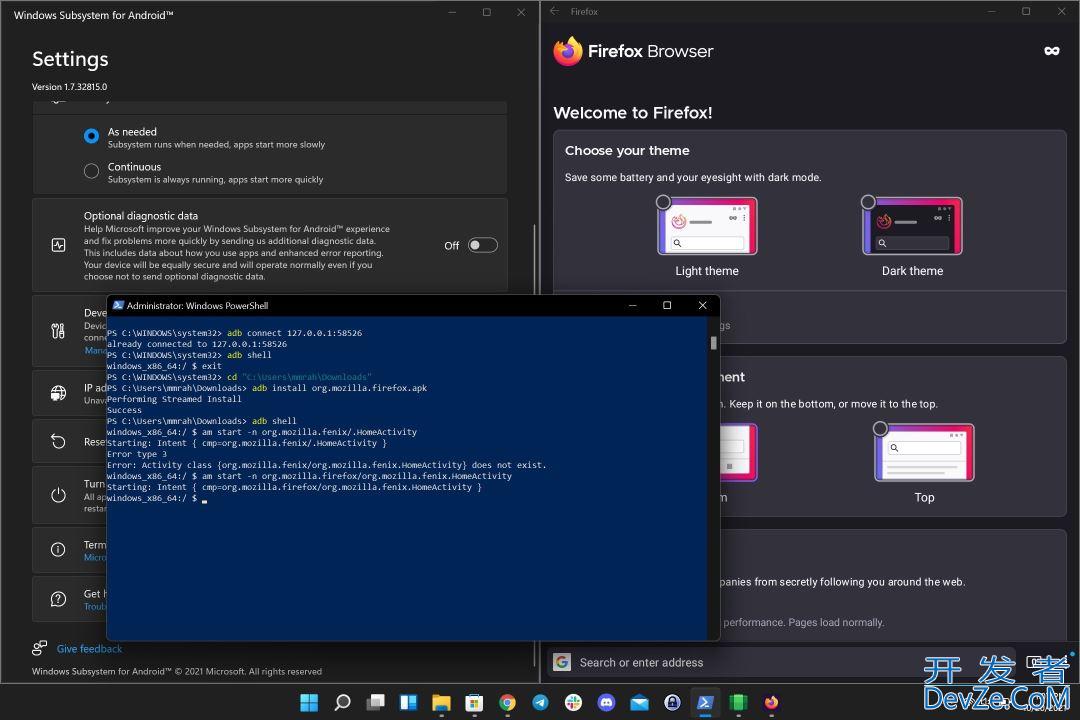
Task: Close the Administrator PowerShell window
Action: pos(703,305)
